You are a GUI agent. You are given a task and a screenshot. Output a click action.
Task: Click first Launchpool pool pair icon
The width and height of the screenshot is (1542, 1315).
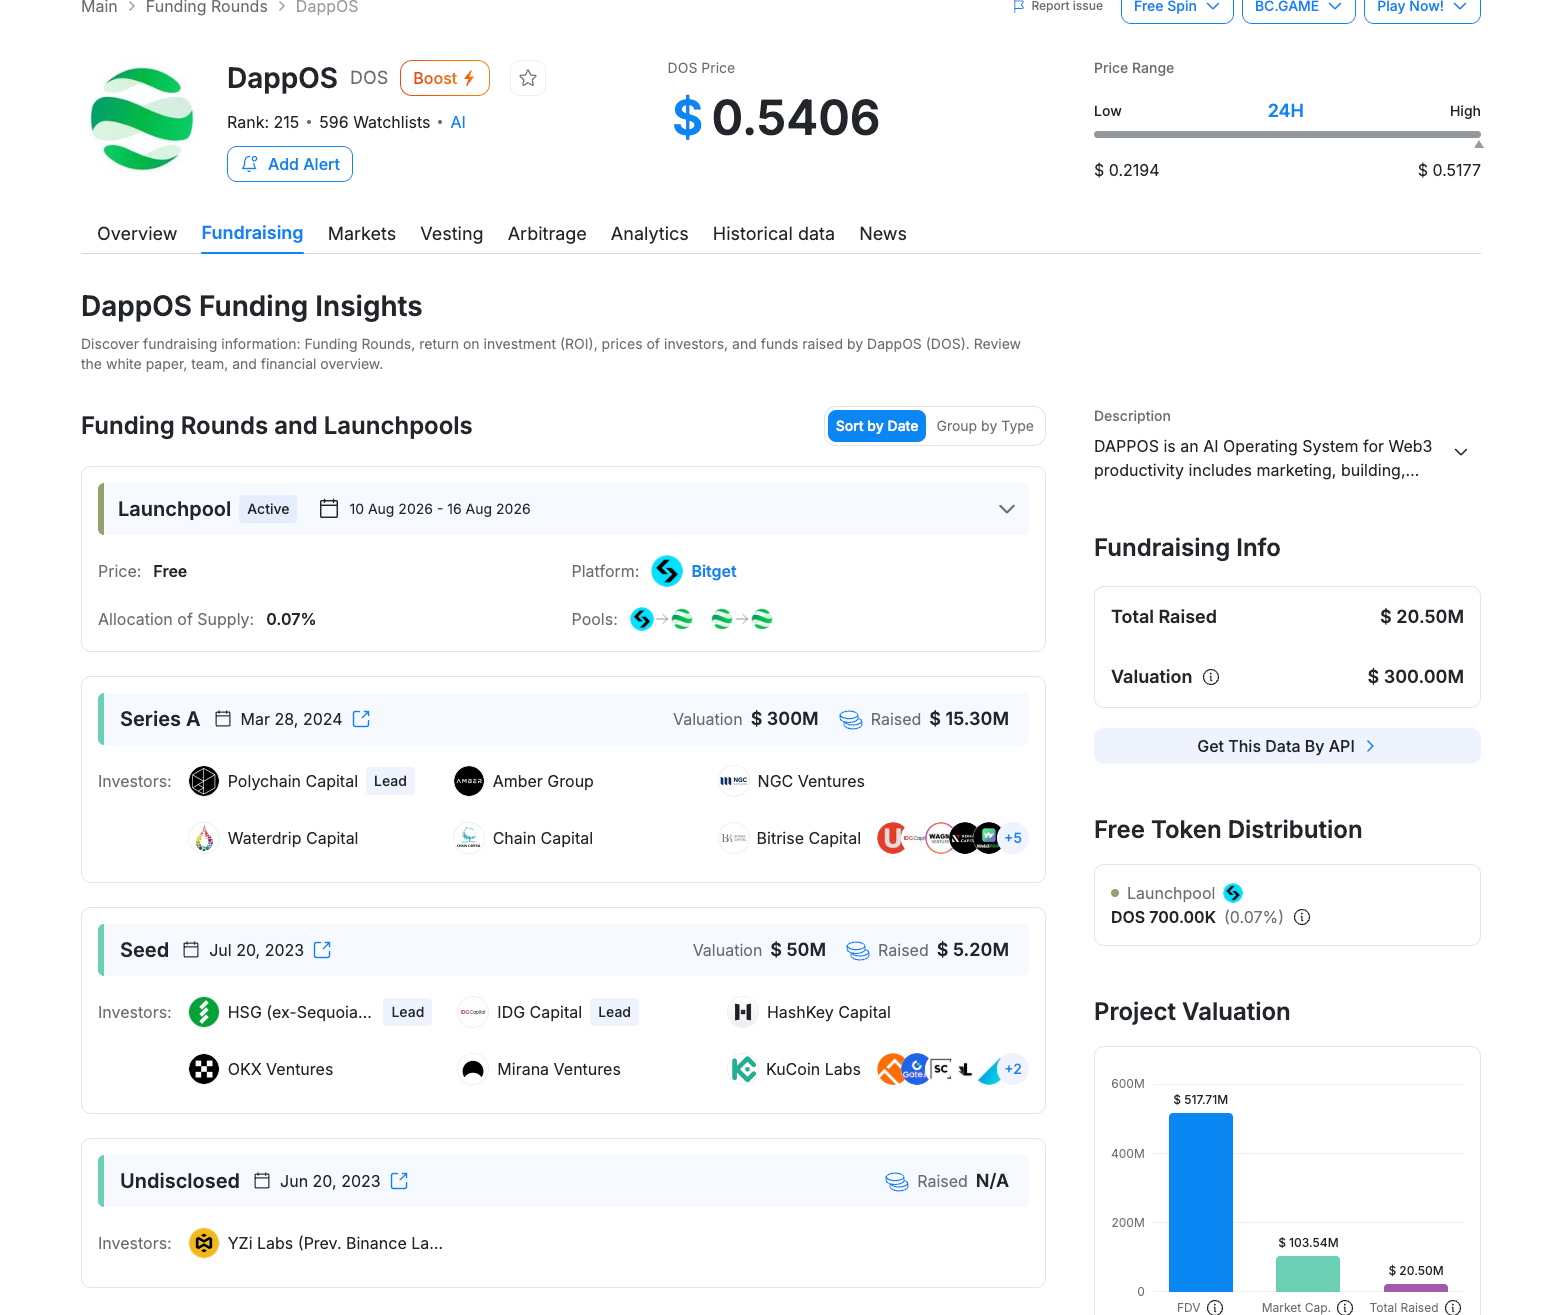(x=661, y=619)
